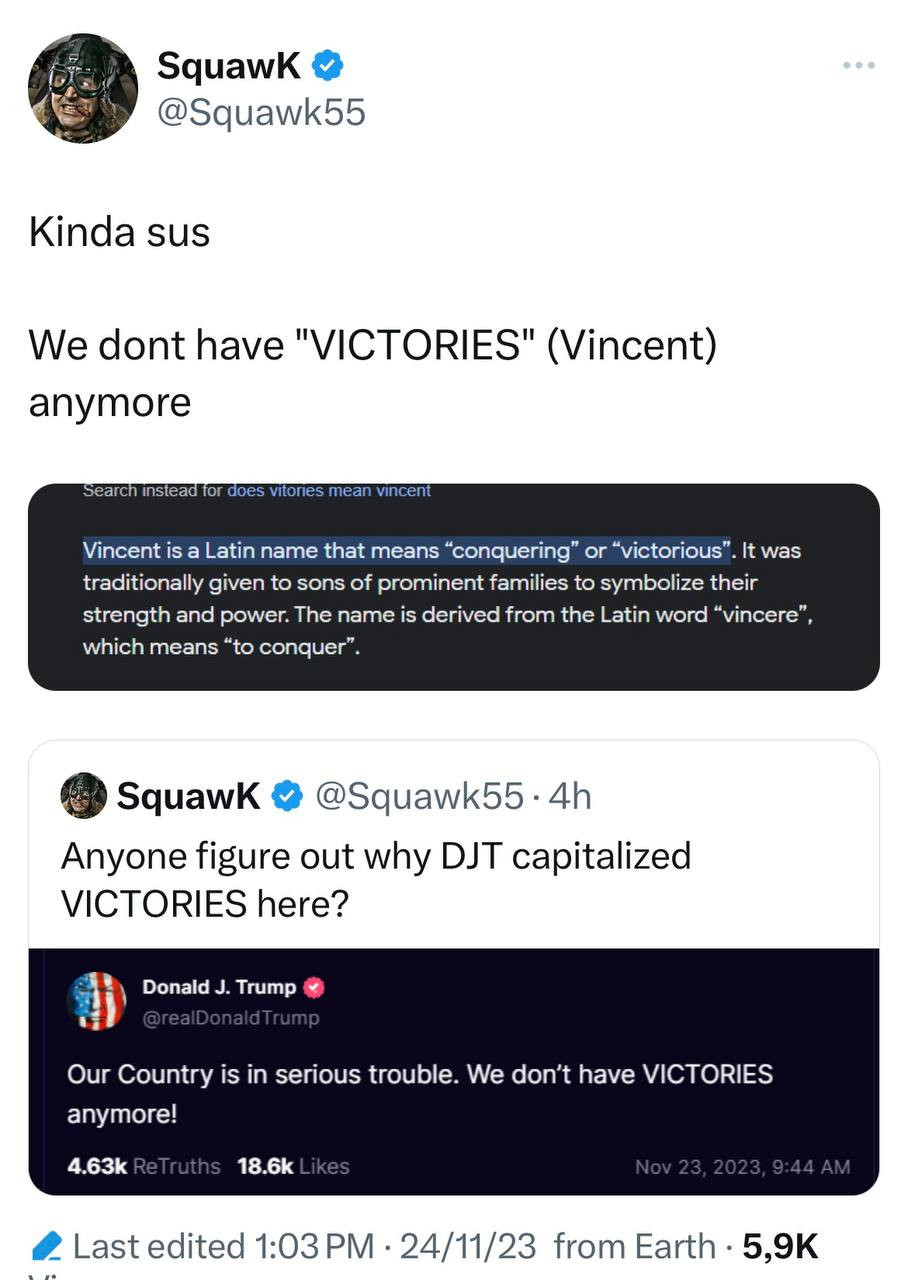Viewport: 908px width, 1280px height.
Task: Open the @Squawk55 handle under the top name
Action: (261, 112)
